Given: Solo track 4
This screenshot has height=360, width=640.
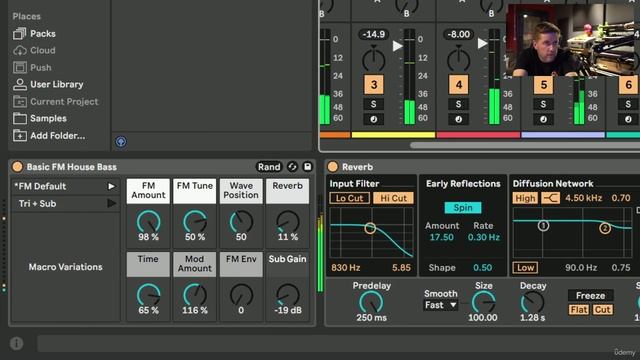Looking at the screenshot, I should tap(458, 104).
